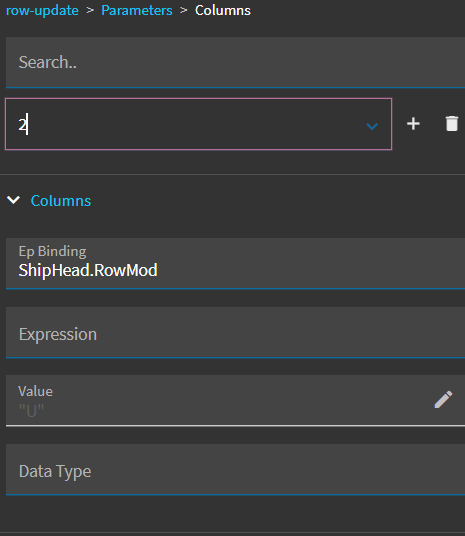Click into the Data Type field

pos(235,470)
